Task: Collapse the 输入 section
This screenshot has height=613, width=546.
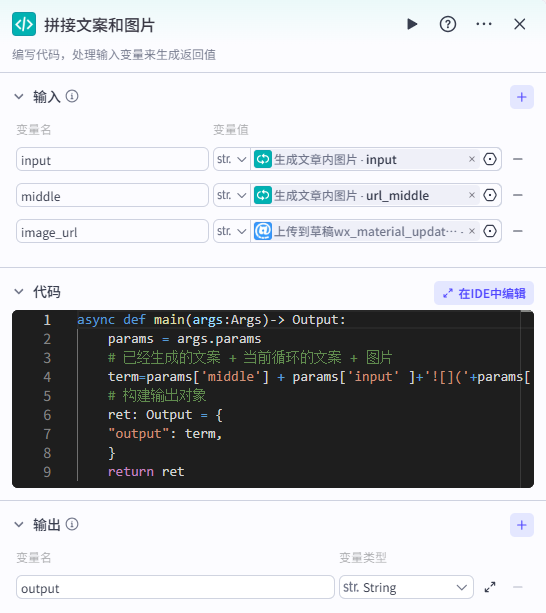Action: coord(18,96)
